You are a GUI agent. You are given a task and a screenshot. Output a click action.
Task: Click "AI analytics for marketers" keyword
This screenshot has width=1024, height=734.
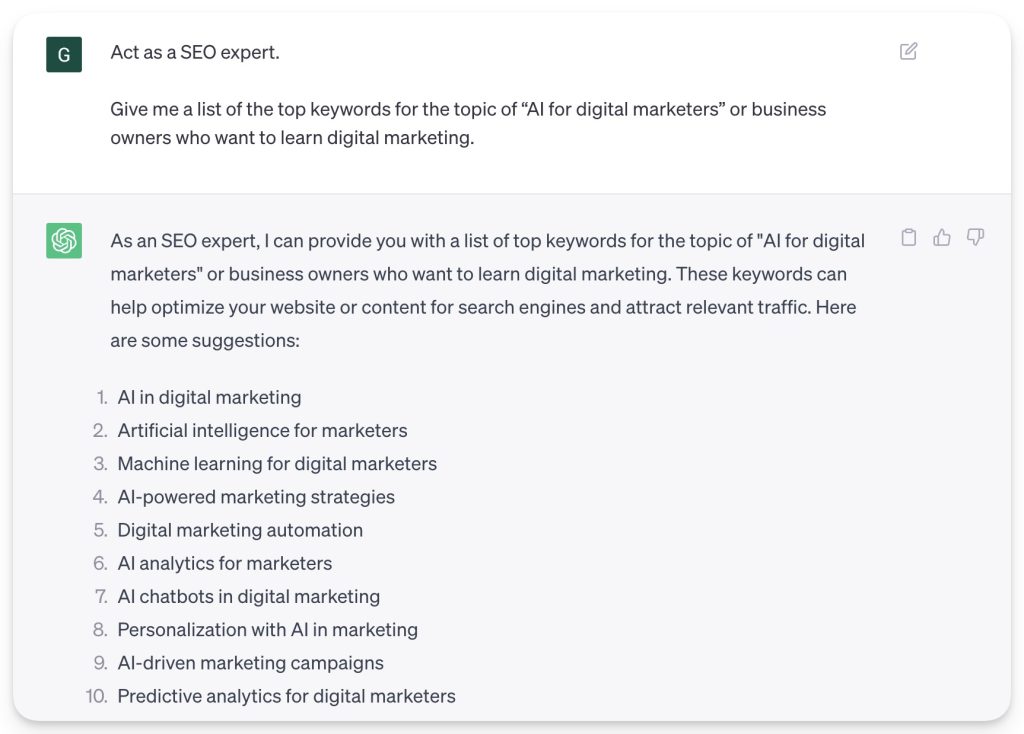[225, 563]
